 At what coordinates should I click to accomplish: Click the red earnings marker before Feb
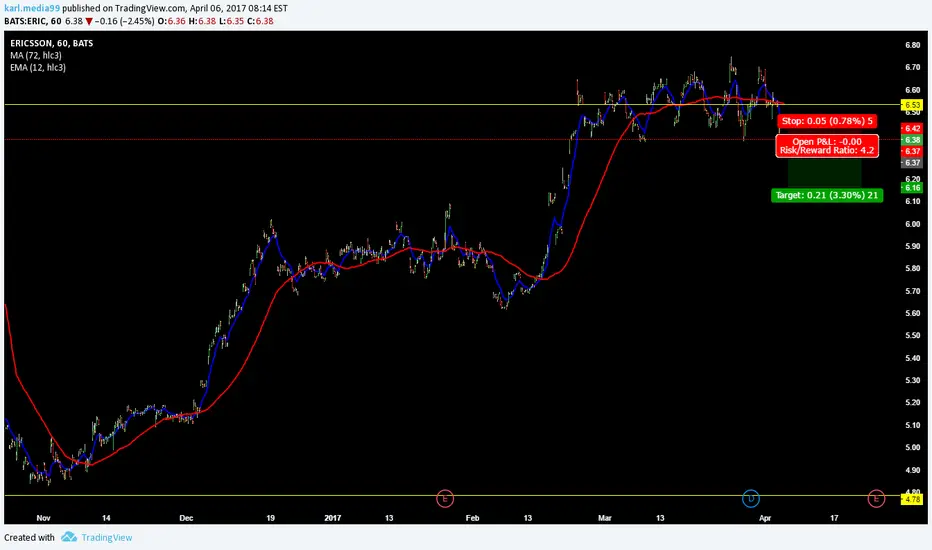tap(445, 498)
